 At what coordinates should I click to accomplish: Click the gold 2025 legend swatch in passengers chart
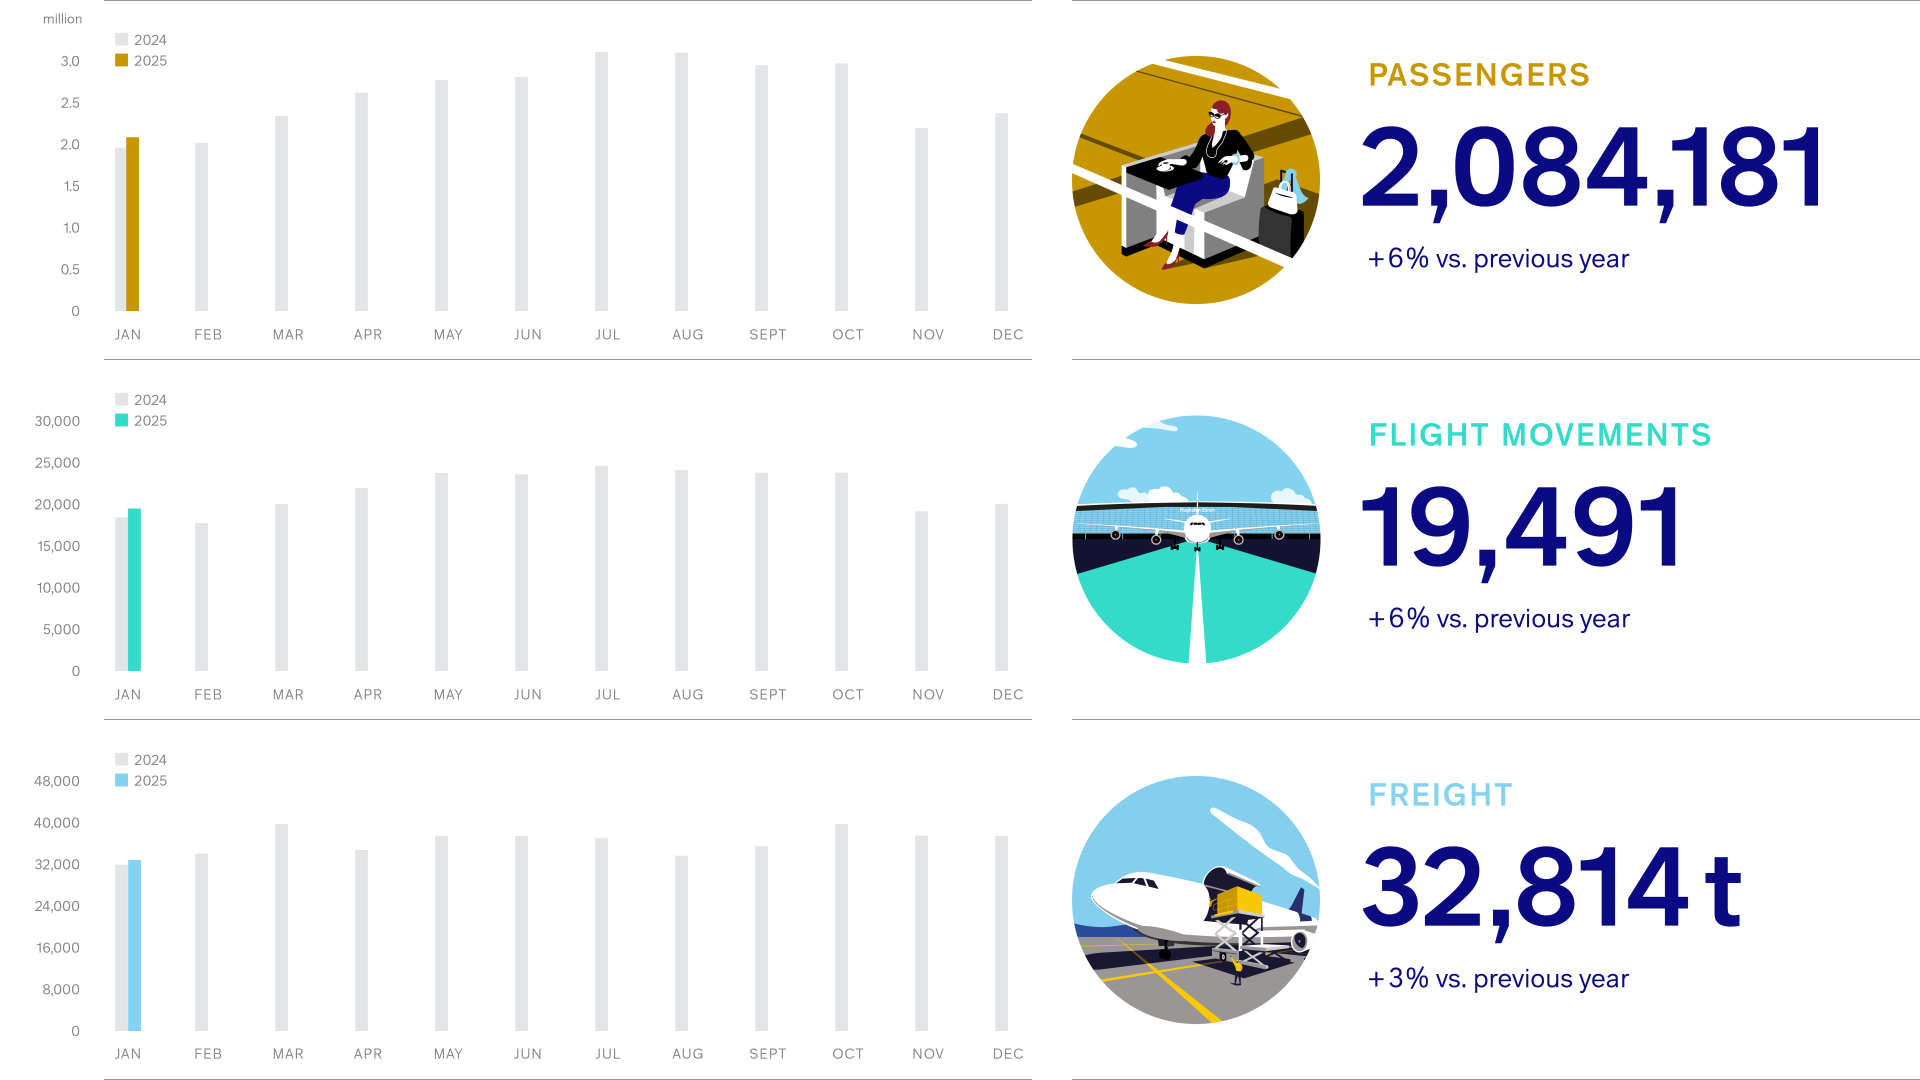tap(122, 61)
